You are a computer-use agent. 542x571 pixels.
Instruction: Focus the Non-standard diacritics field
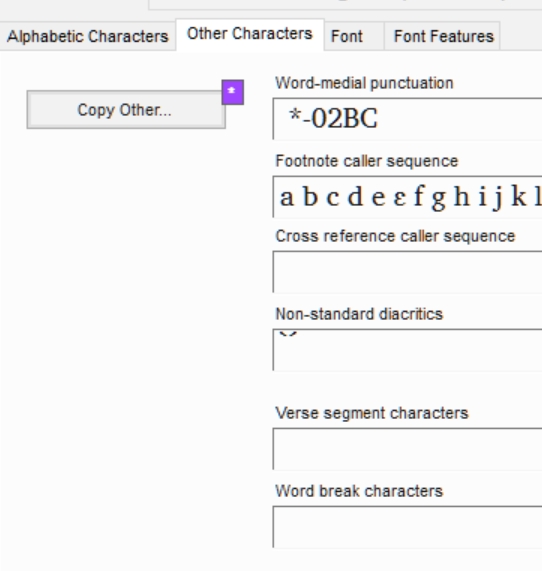(x=407, y=350)
